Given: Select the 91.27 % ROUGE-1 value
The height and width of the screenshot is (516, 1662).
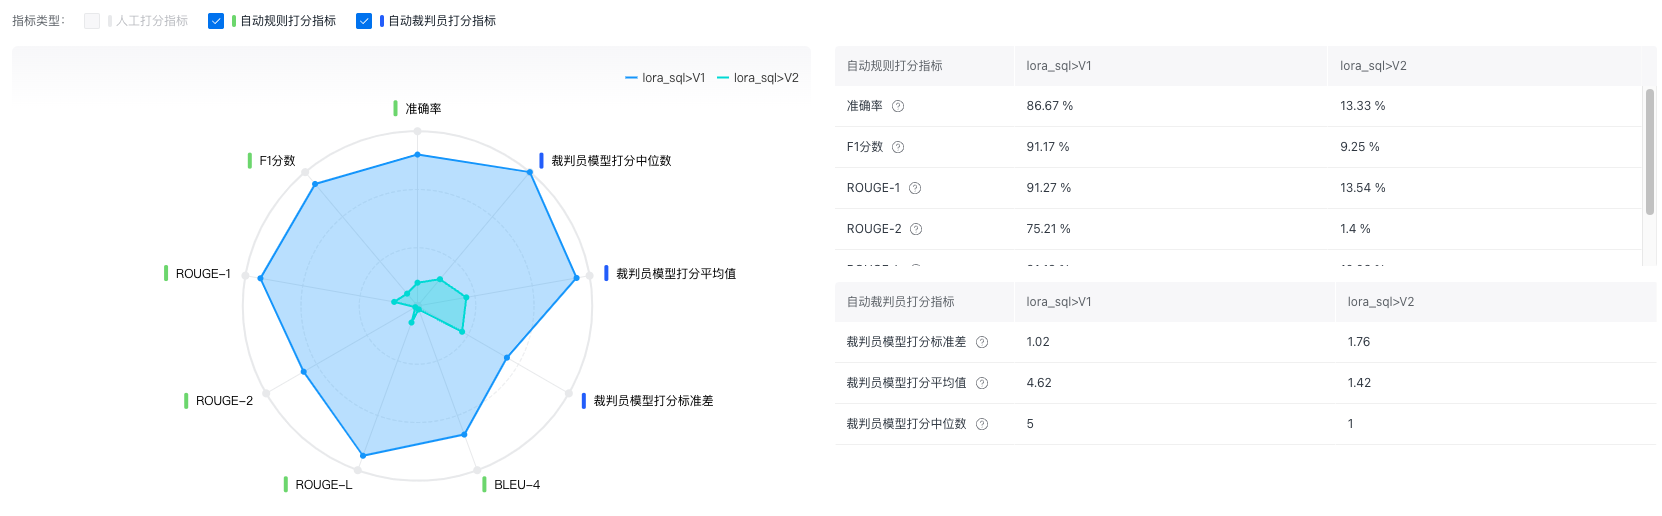Looking at the screenshot, I should click(1049, 188).
